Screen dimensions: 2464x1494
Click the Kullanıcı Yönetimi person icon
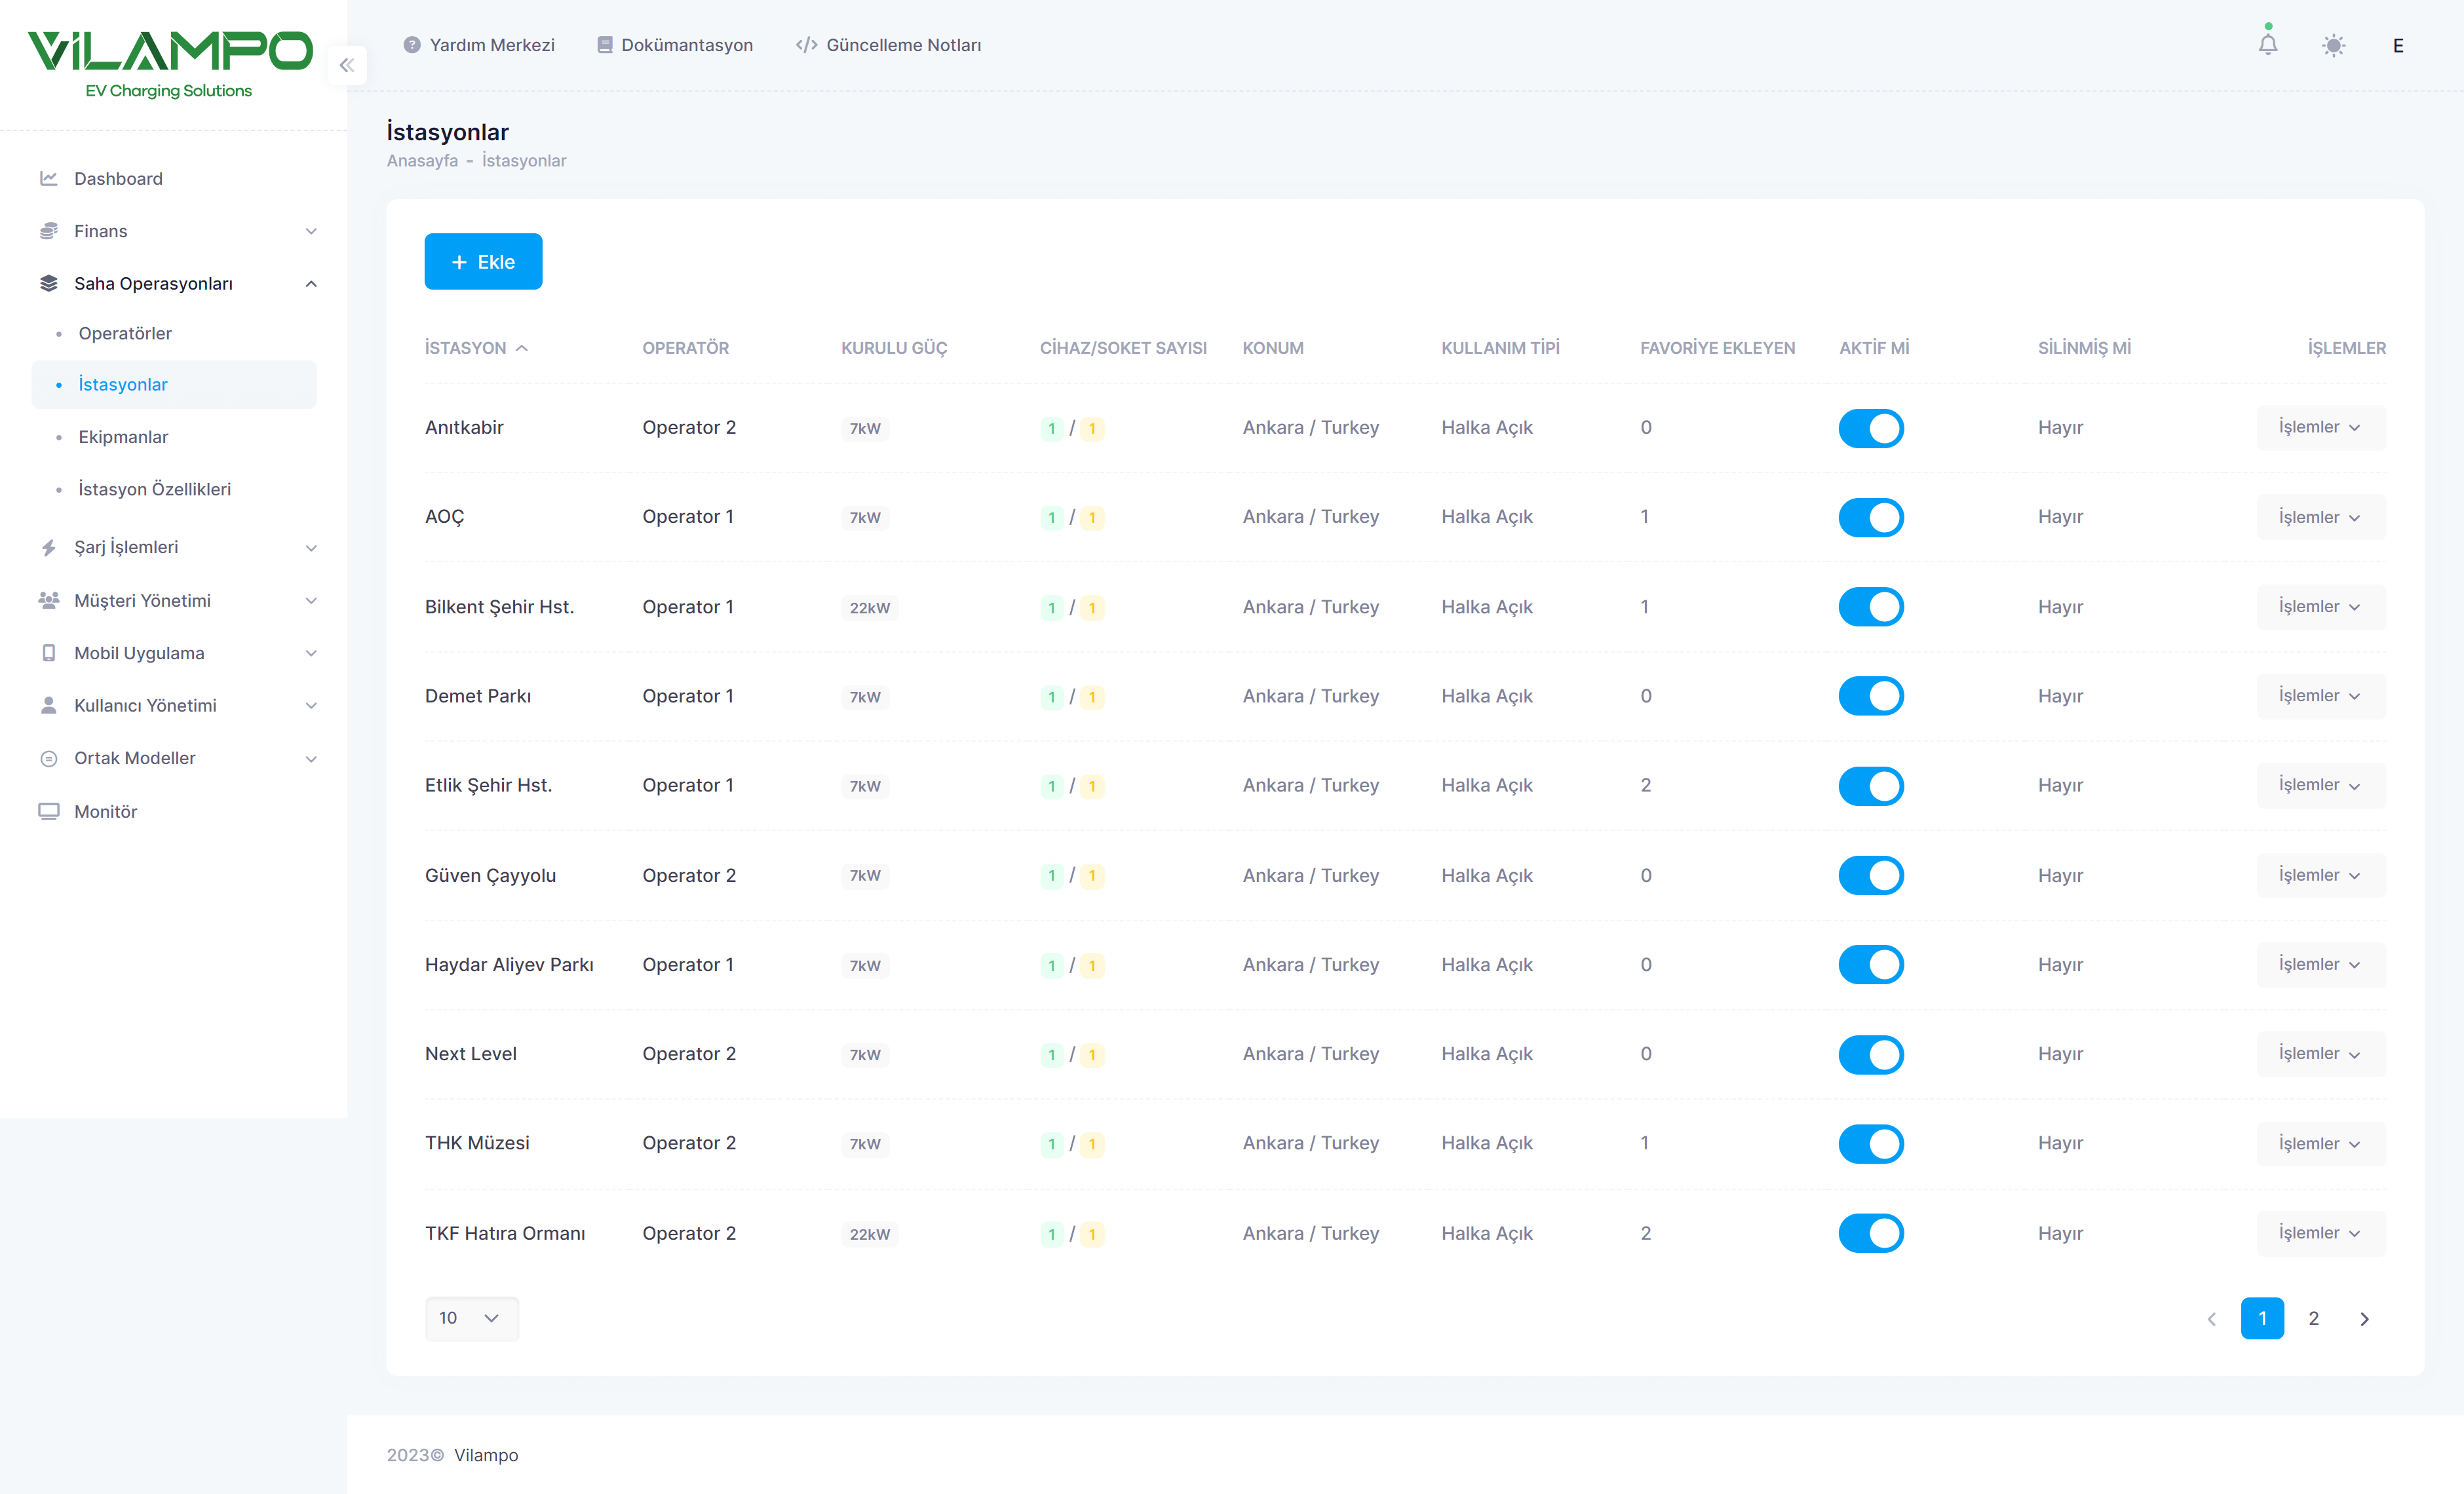pyautogui.click(x=48, y=705)
